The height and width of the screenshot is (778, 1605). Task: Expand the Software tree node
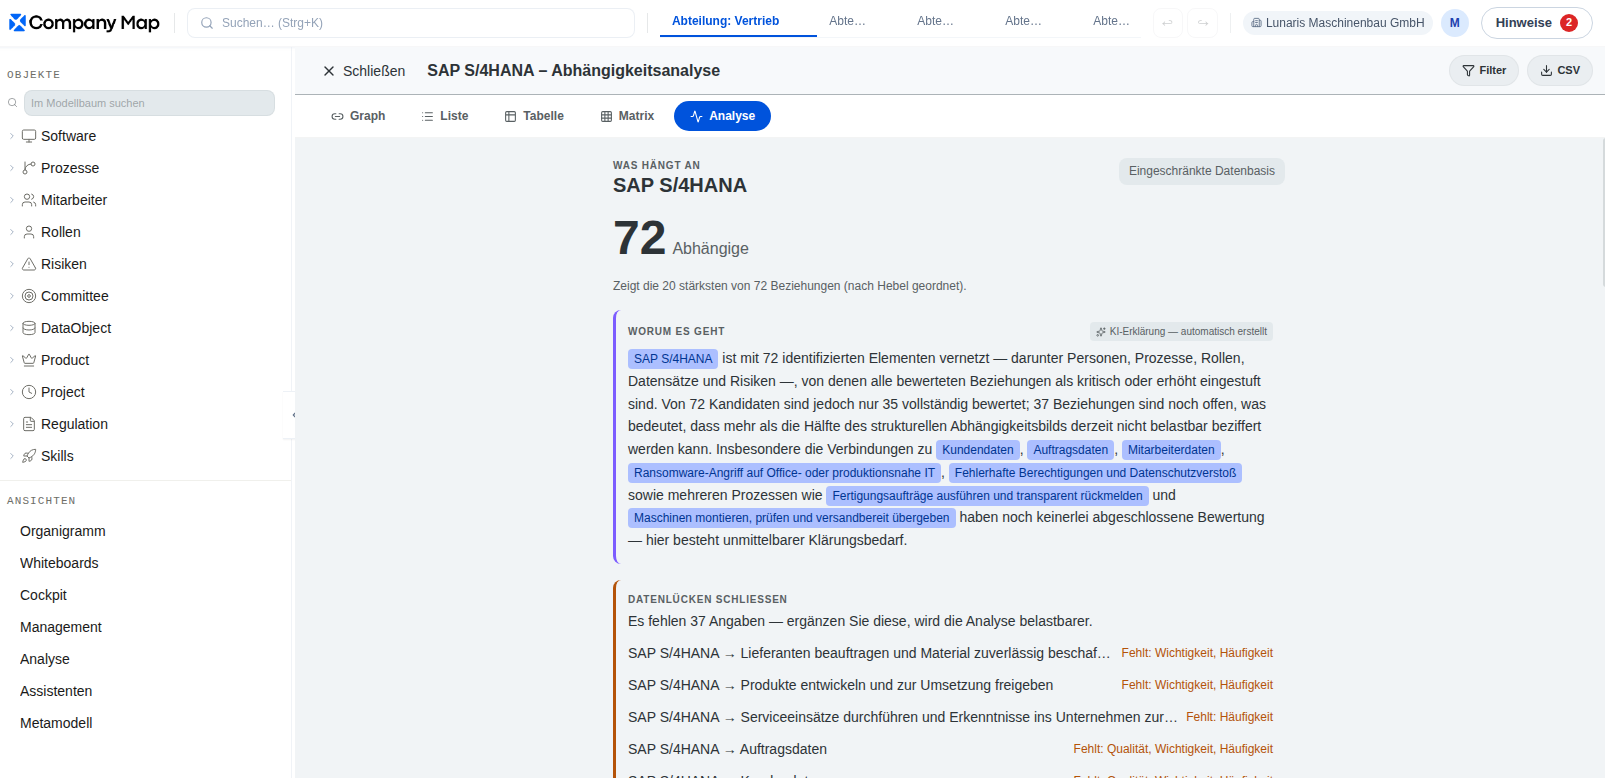tap(12, 136)
